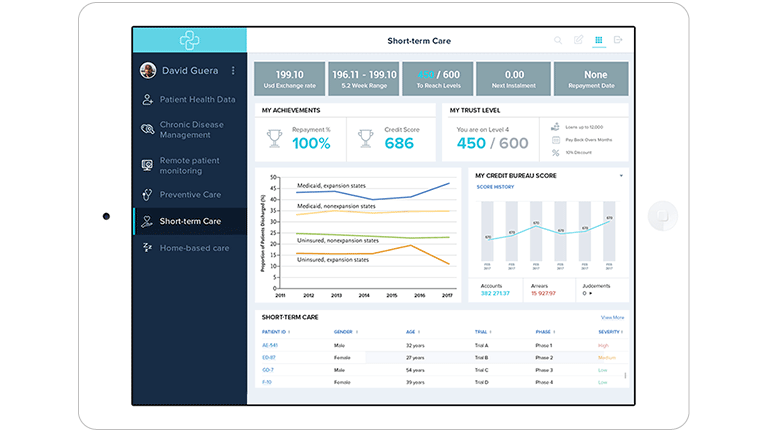Go to Chronic Disease Management section
The height and width of the screenshot is (432, 768).
click(x=191, y=130)
